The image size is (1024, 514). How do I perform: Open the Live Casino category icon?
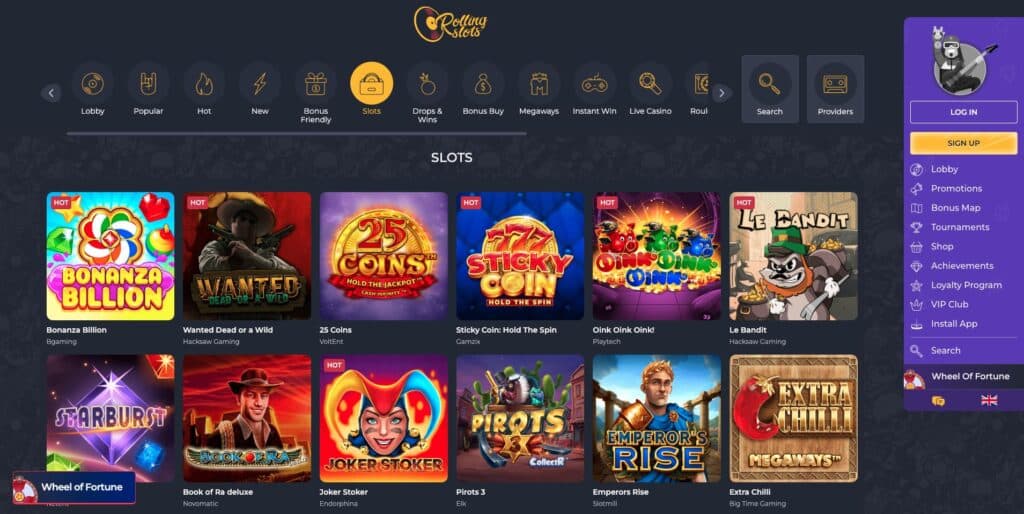[x=650, y=84]
